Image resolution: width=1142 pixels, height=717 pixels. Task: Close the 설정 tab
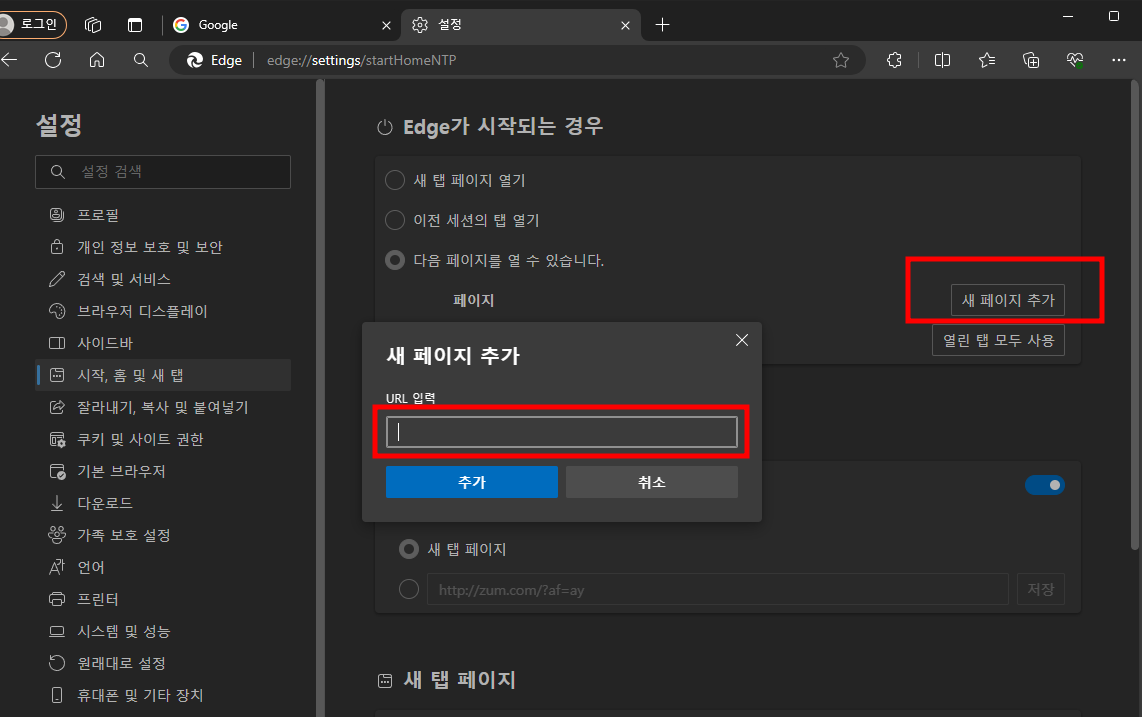click(x=625, y=26)
